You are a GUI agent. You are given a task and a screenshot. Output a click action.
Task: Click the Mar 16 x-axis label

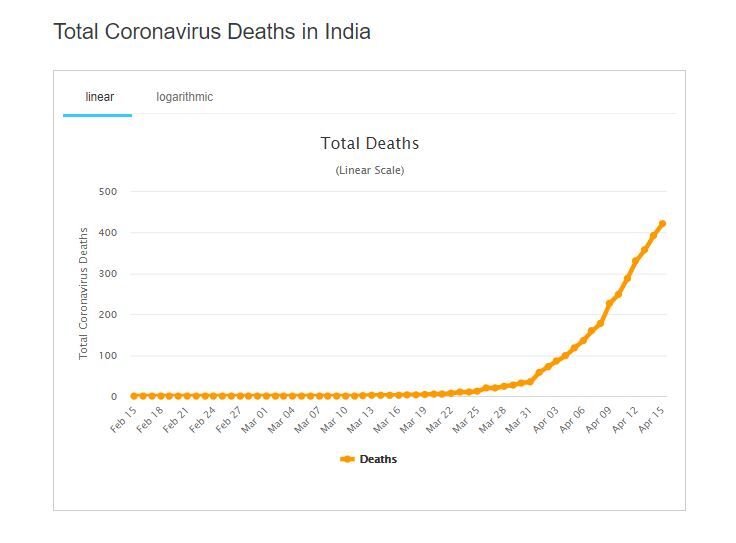click(x=387, y=419)
